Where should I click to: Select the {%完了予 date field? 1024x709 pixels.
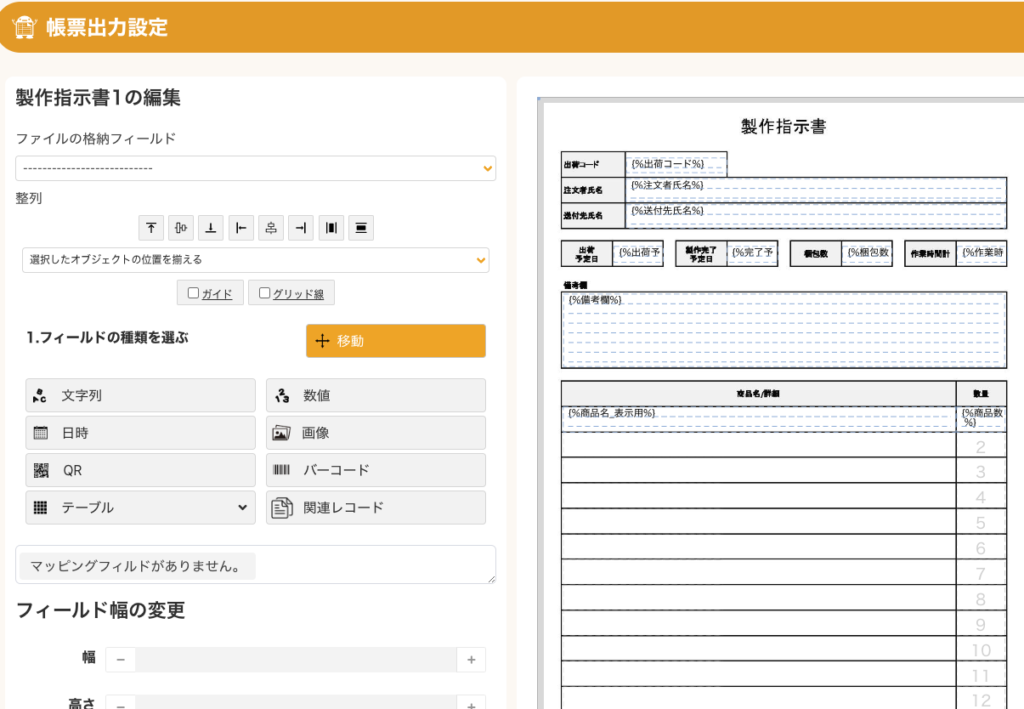tap(752, 253)
